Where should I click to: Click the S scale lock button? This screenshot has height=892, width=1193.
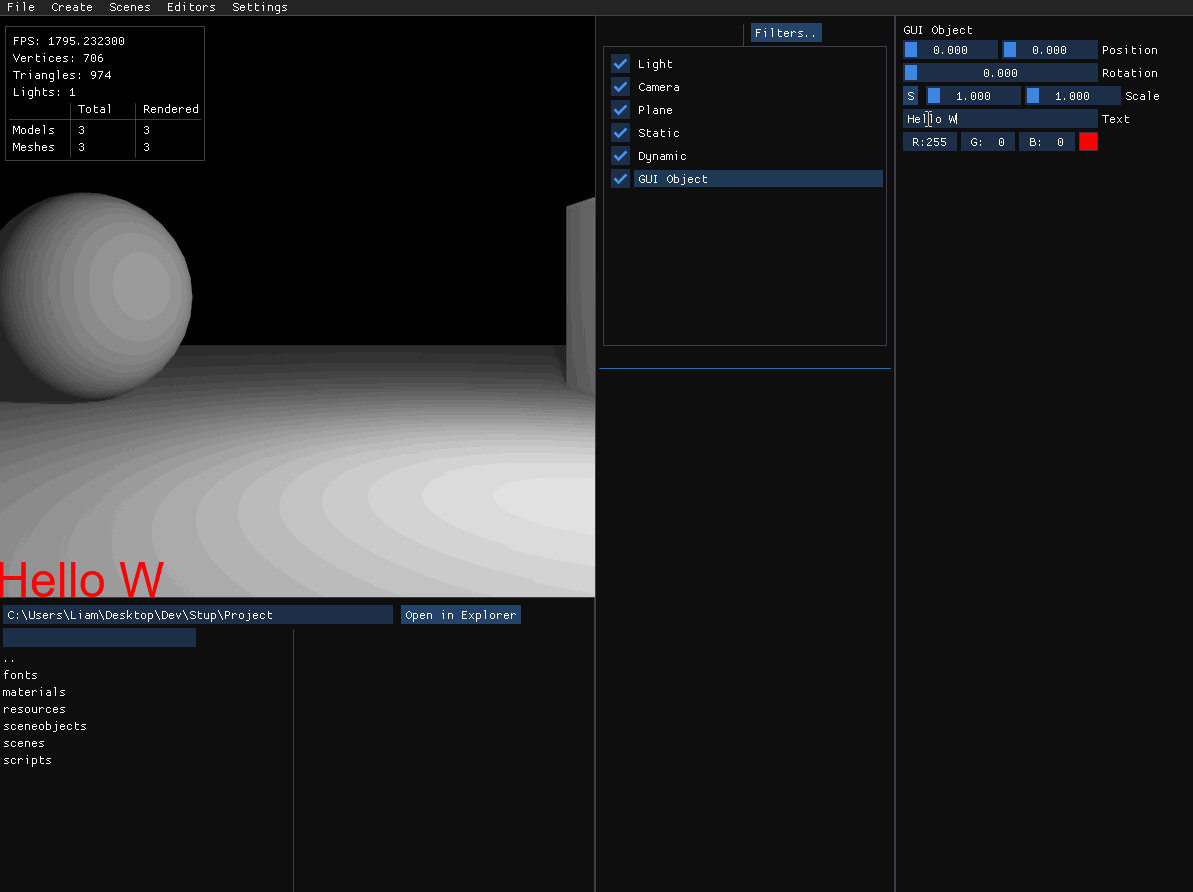pos(910,96)
